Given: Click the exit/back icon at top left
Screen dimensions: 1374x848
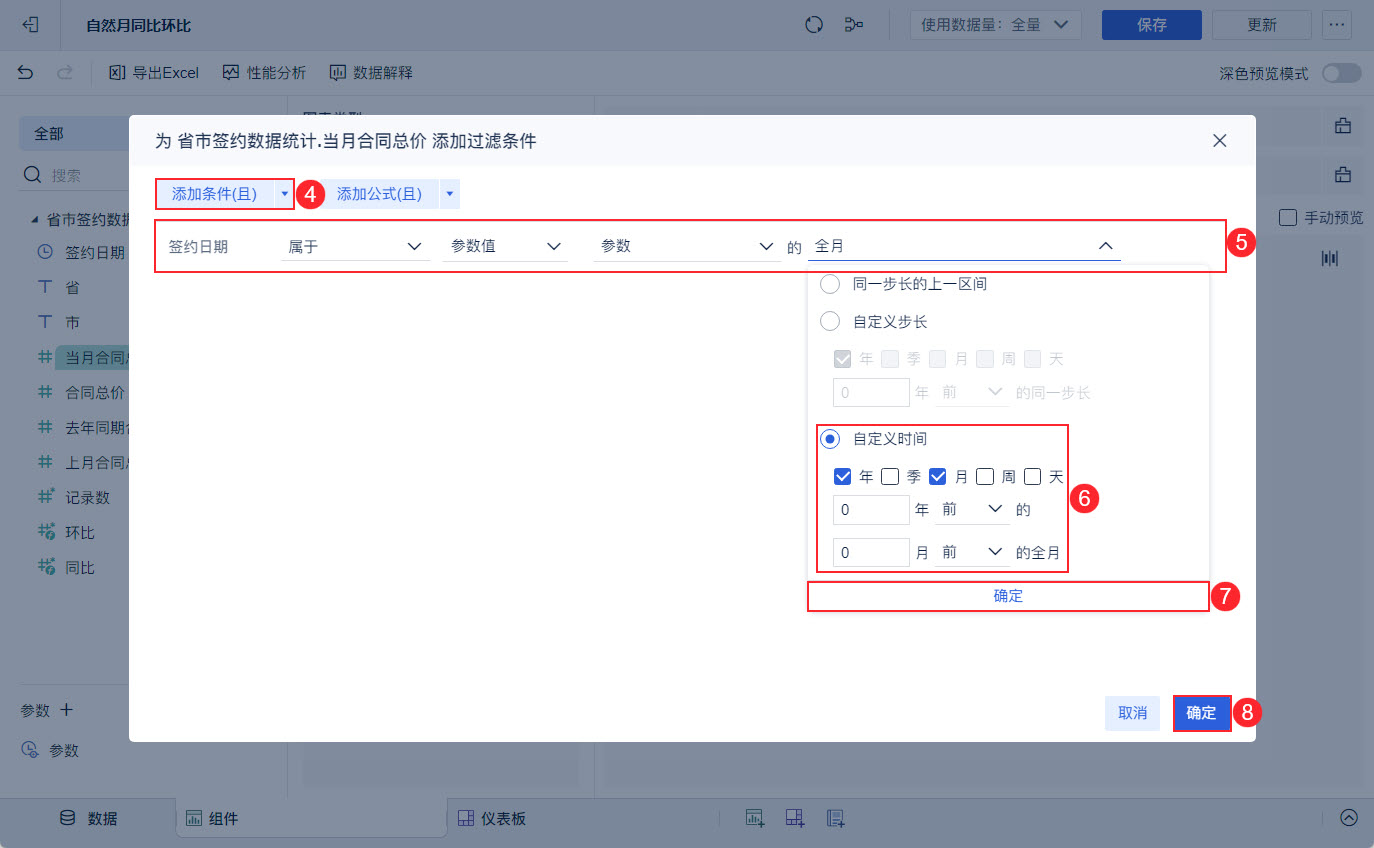Looking at the screenshot, I should click(30, 25).
